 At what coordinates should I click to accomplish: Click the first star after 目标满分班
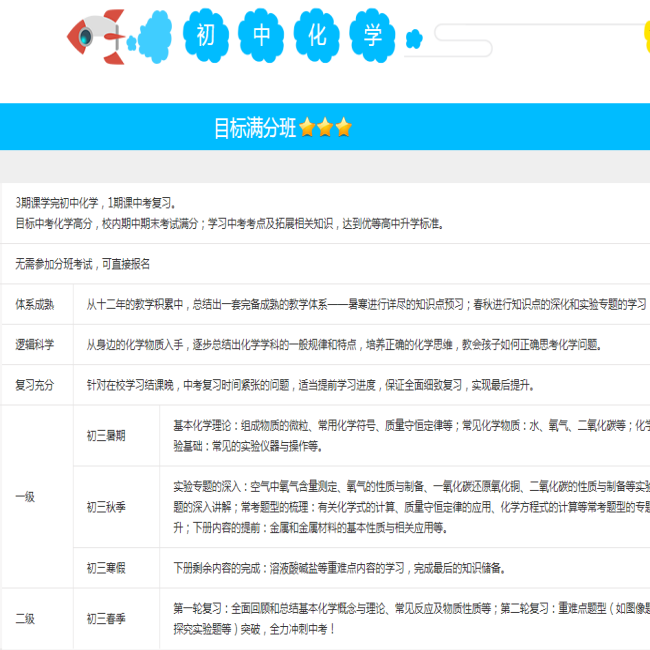point(307,128)
